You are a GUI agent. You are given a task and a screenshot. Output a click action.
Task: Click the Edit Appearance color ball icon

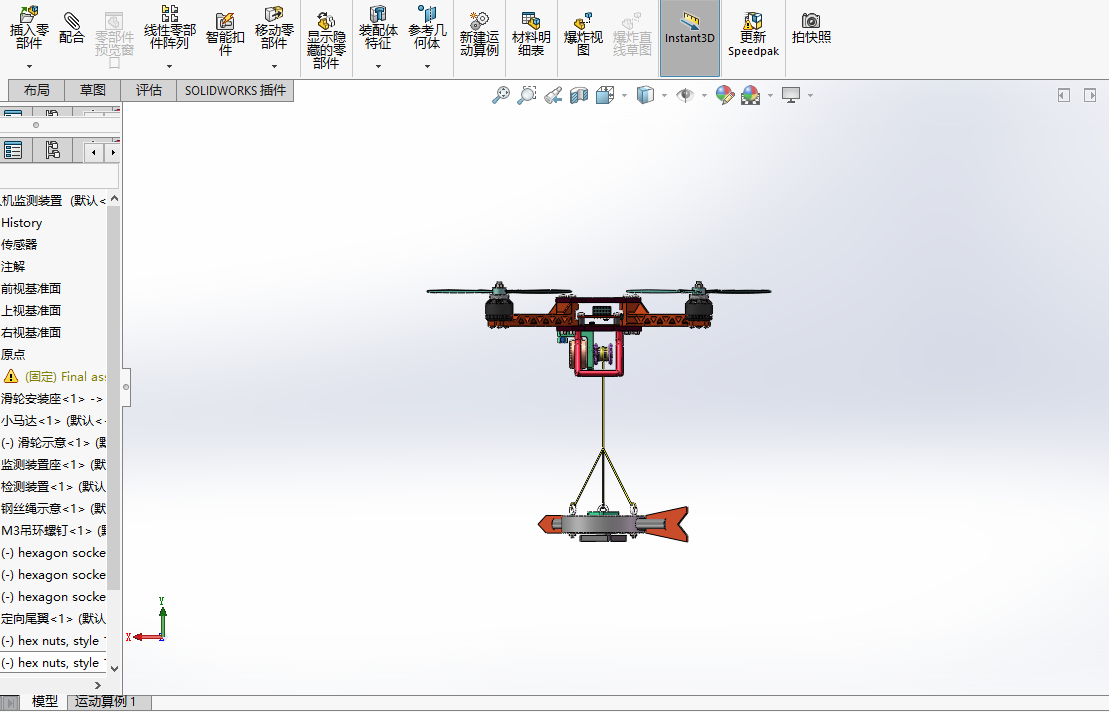point(725,95)
